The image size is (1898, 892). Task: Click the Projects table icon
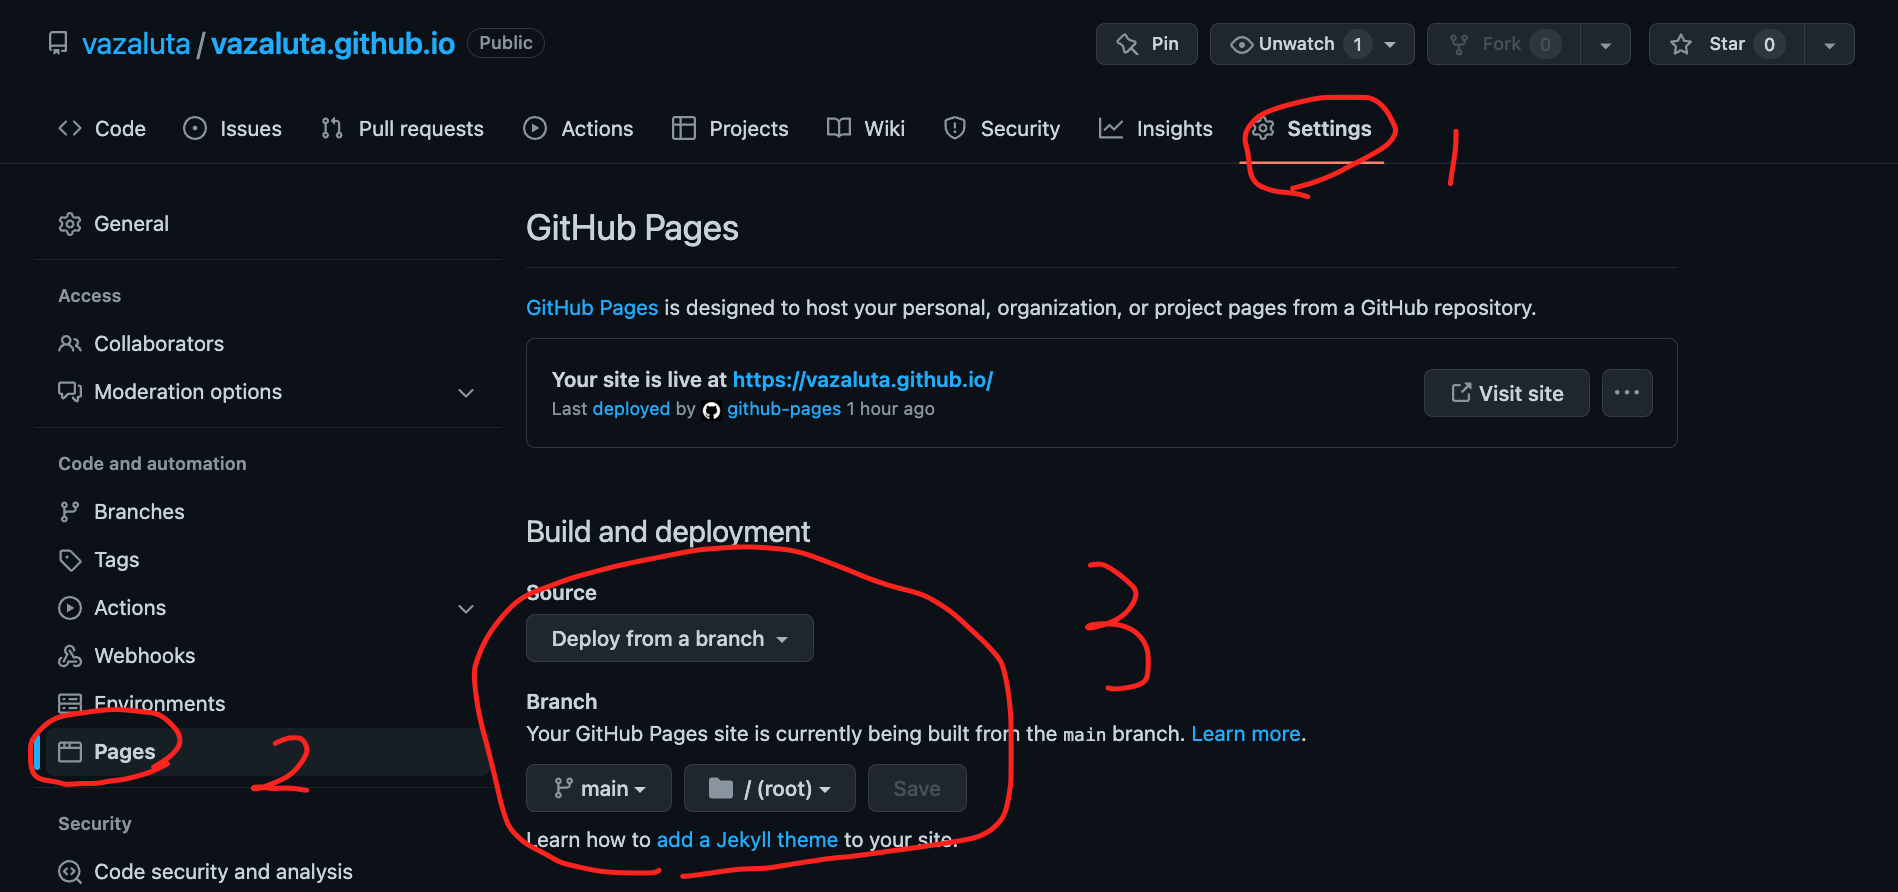pyautogui.click(x=684, y=128)
